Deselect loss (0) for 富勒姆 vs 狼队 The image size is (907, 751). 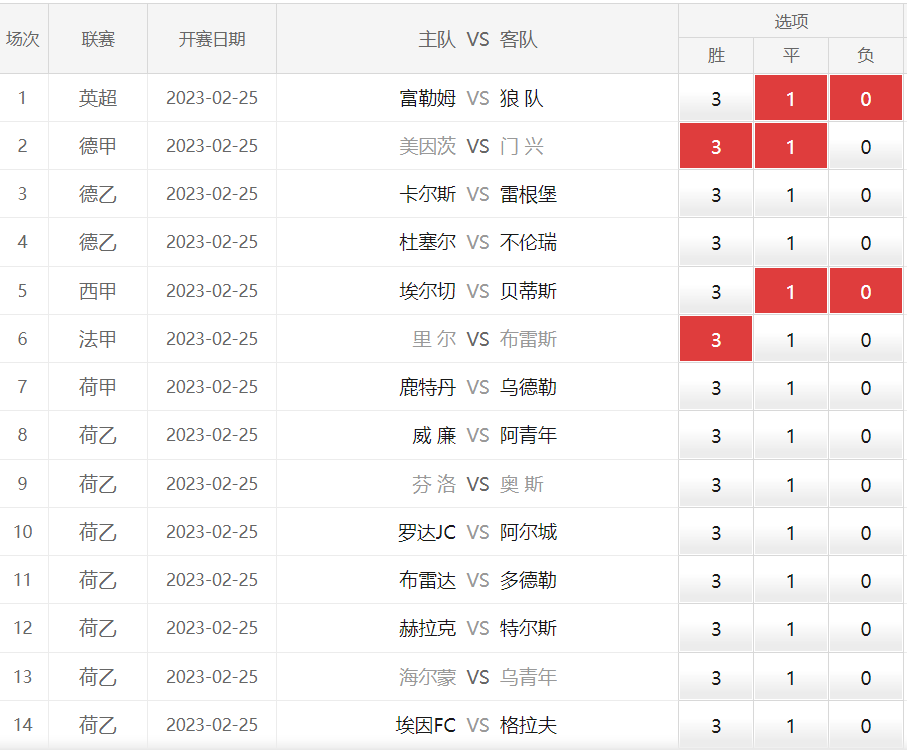(x=866, y=98)
